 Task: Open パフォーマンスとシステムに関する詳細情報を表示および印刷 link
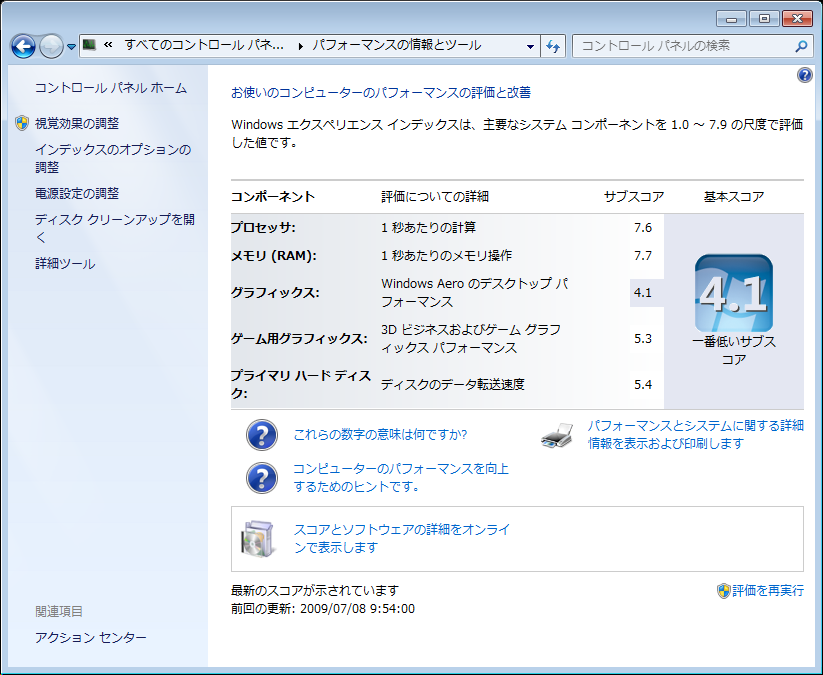(695, 435)
